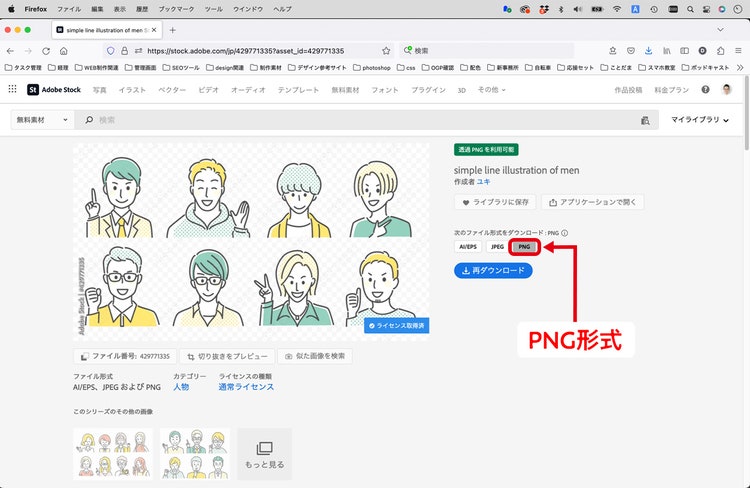Click the Firefox 検索 search box
The height and width of the screenshot is (488, 750).
[x=485, y=51]
